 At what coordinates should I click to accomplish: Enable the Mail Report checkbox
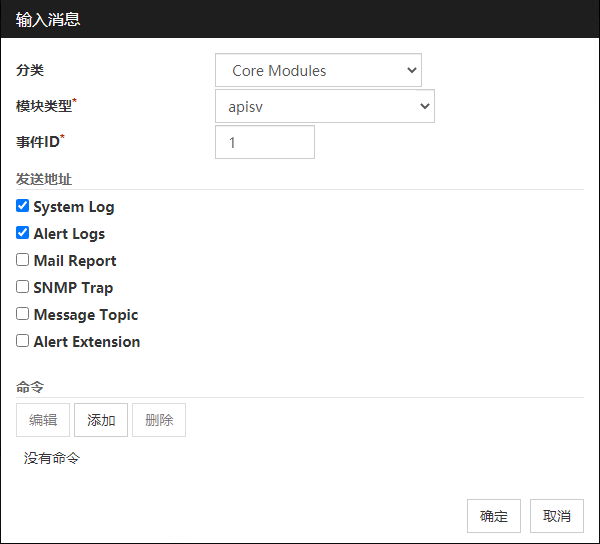click(23, 260)
